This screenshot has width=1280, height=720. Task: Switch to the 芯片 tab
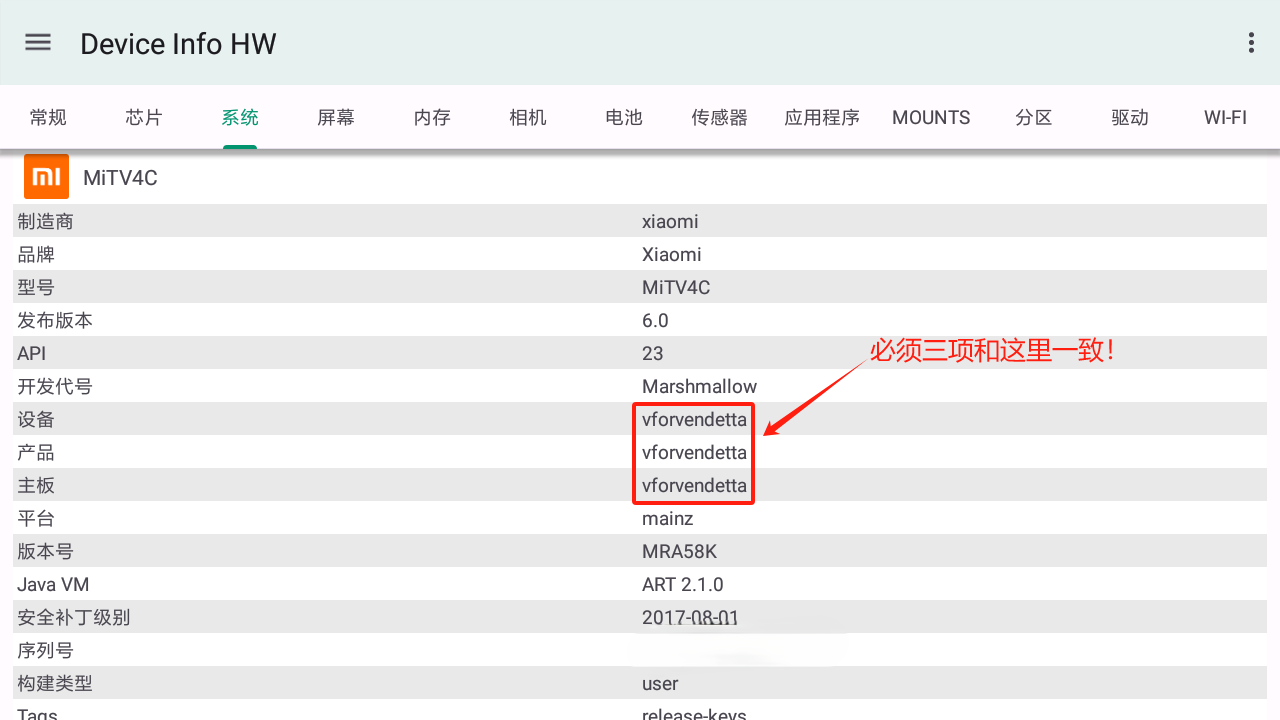point(144,117)
